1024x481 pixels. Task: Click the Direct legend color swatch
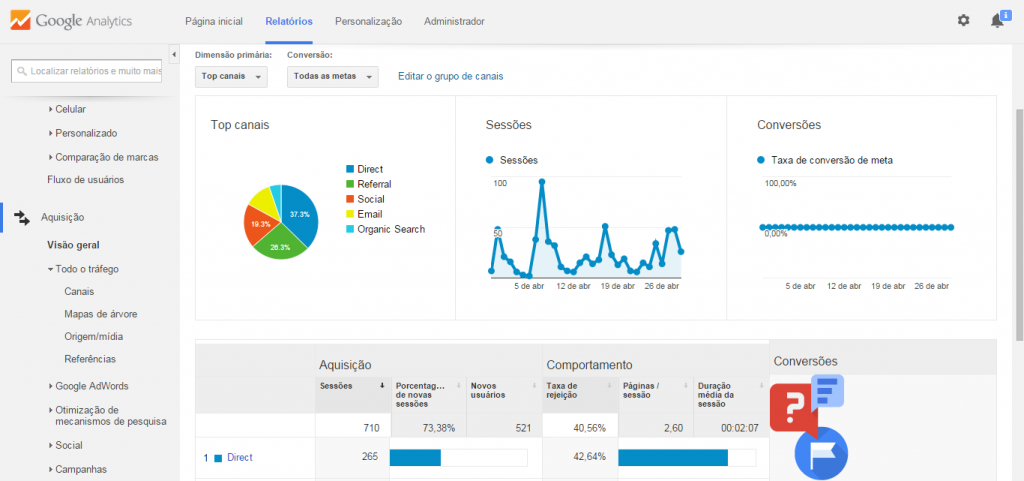[350, 170]
